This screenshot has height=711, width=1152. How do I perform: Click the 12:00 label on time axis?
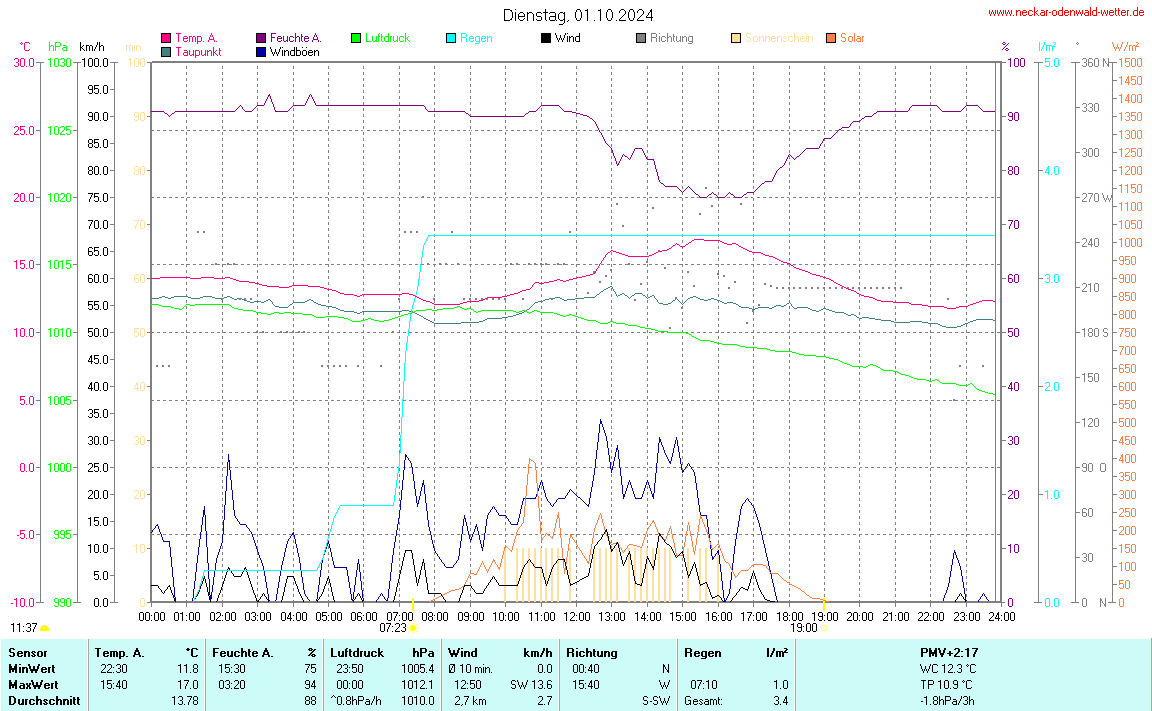click(577, 616)
